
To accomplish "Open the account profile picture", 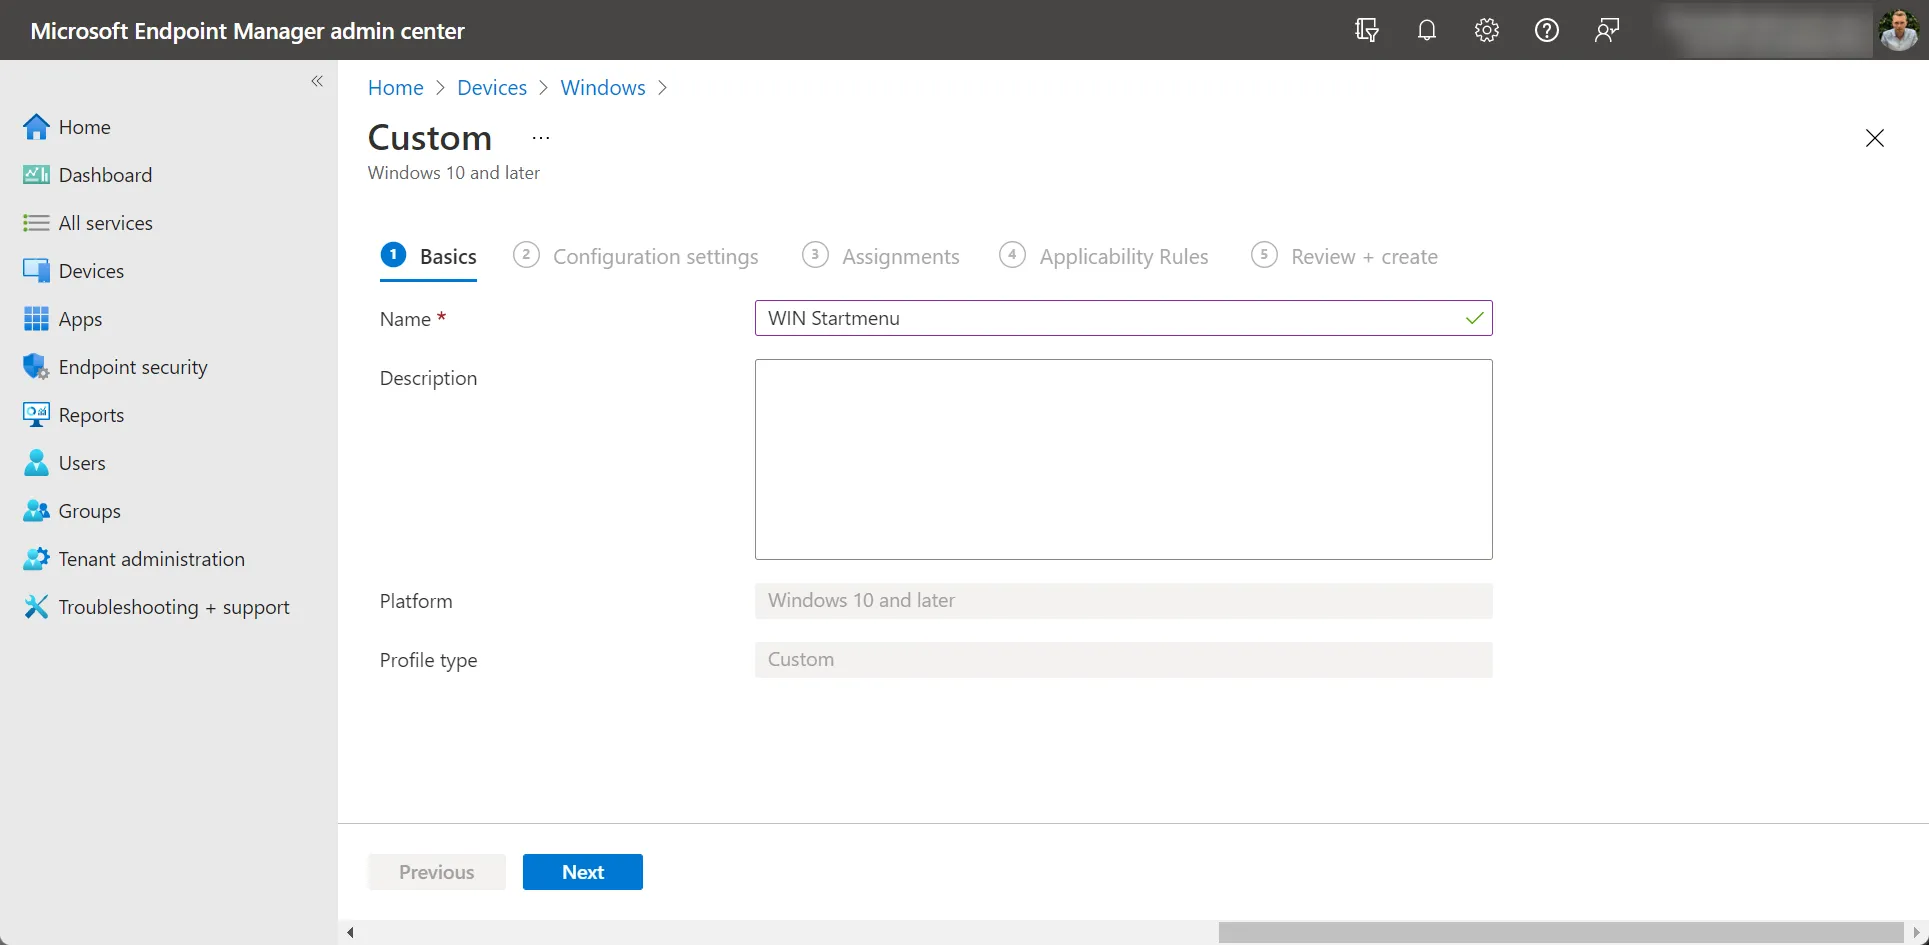I will (x=1898, y=30).
